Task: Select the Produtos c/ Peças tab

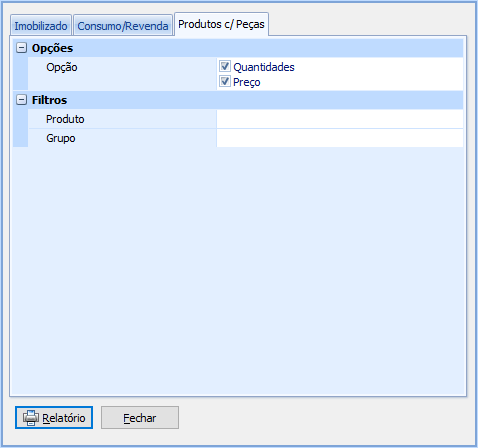Action: click(221, 24)
